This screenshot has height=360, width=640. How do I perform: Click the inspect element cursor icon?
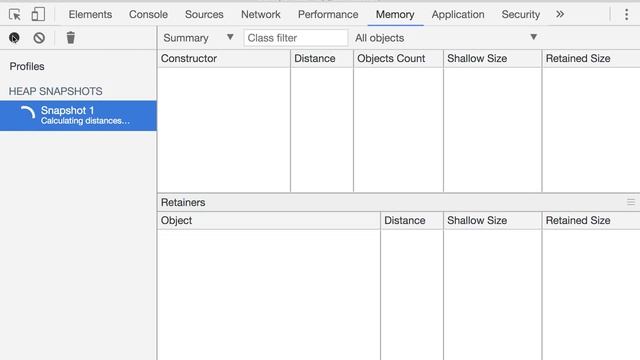pos(15,15)
